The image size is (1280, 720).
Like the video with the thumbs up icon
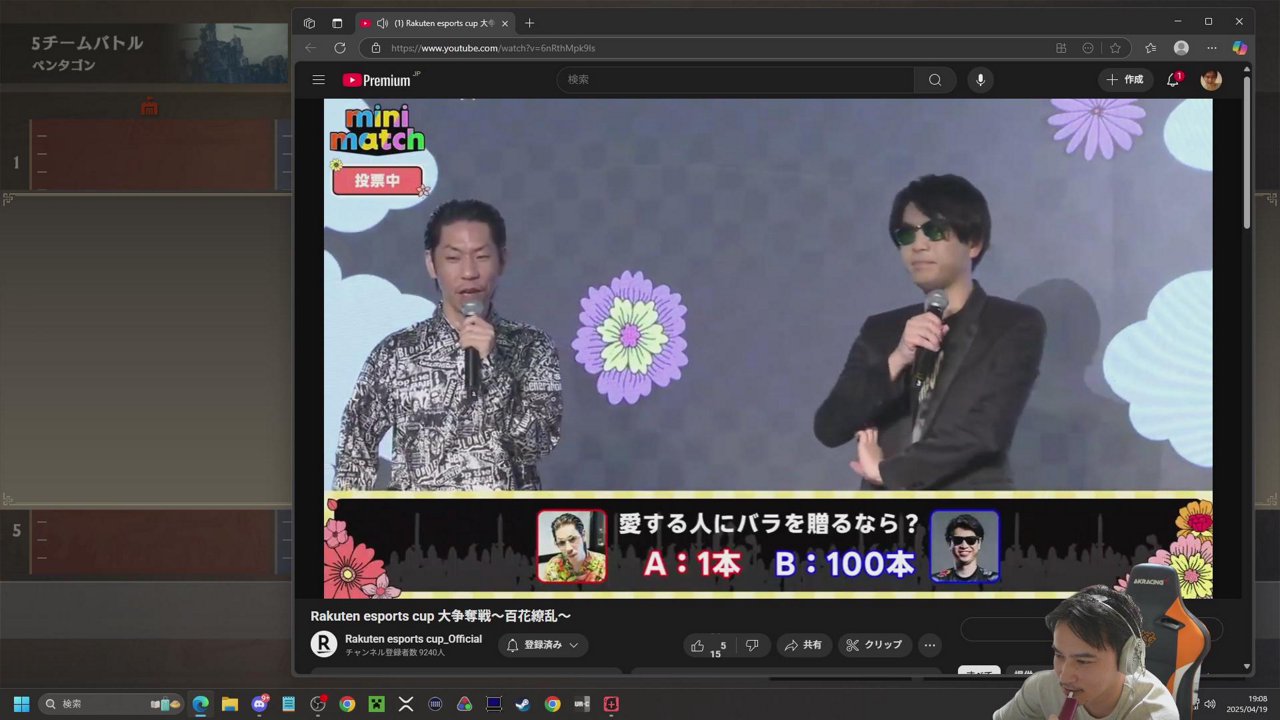click(697, 645)
